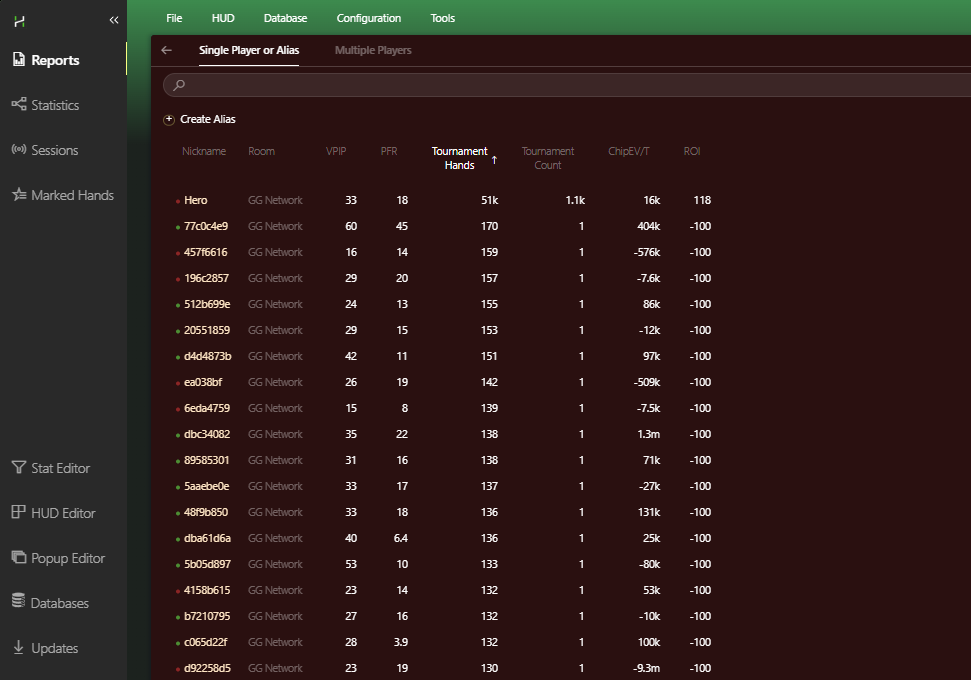Screen dimensions: 971x680
Task: Open the Sessions broadcast icon
Action: (x=19, y=149)
